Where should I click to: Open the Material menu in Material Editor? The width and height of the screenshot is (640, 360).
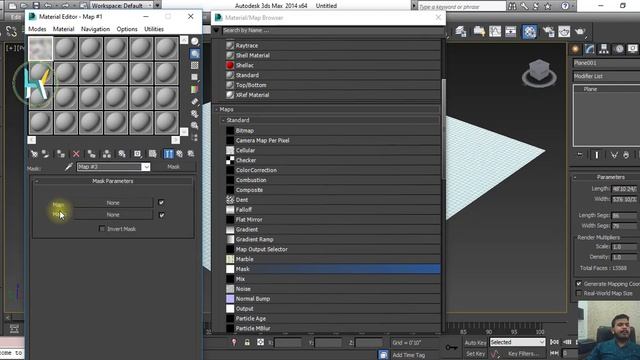63,29
